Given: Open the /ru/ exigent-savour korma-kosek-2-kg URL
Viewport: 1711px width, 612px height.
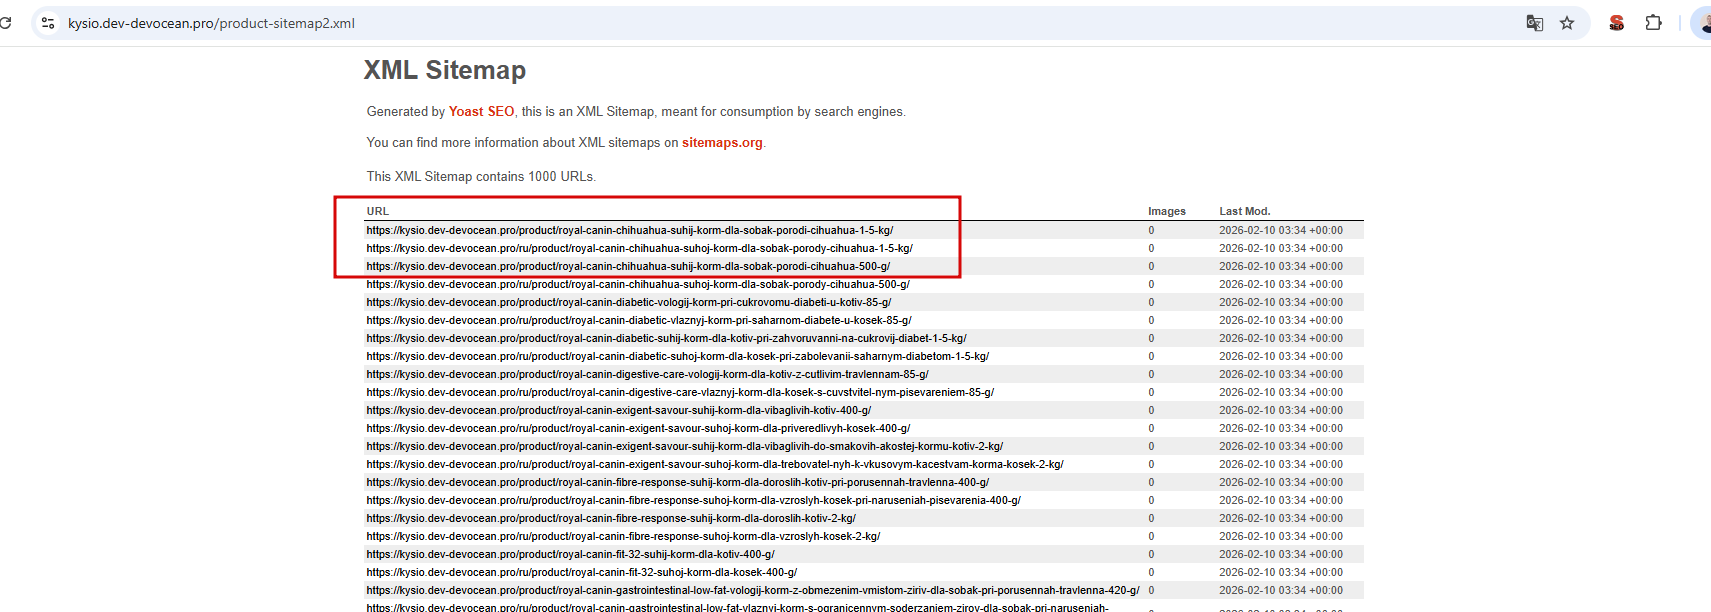Looking at the screenshot, I should 715,464.
